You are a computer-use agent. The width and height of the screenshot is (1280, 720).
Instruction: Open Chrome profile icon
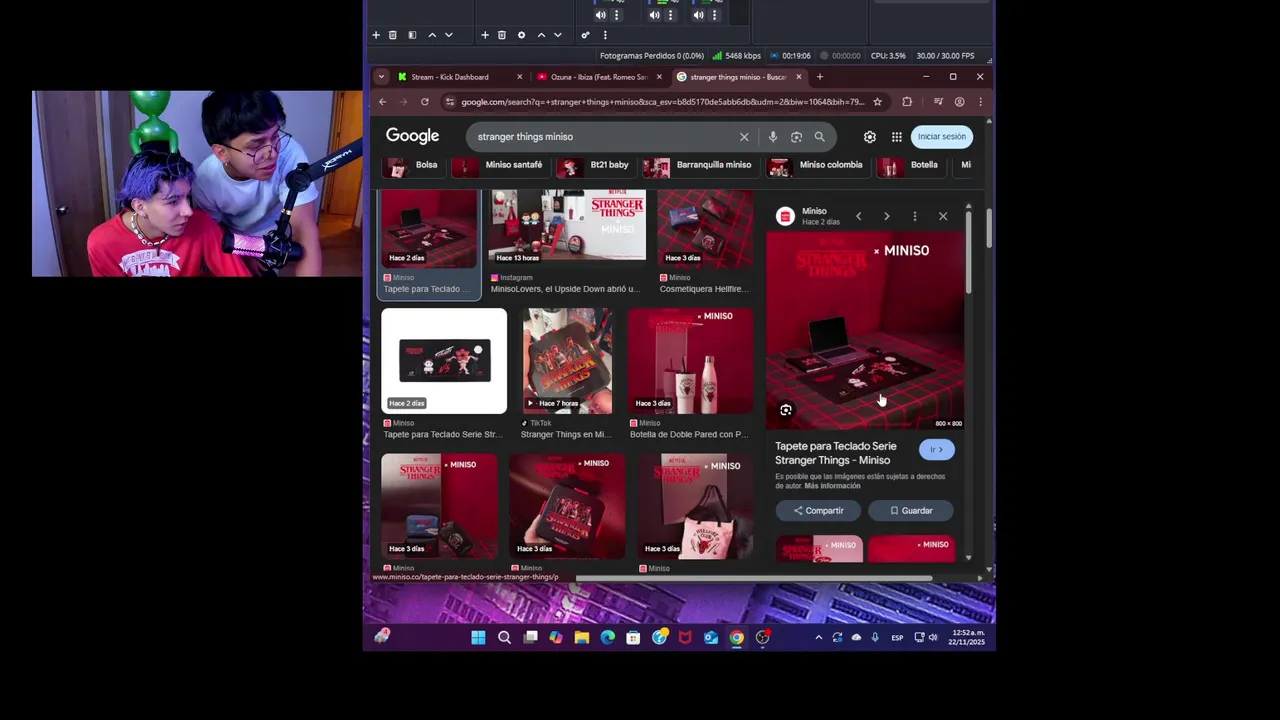960,102
